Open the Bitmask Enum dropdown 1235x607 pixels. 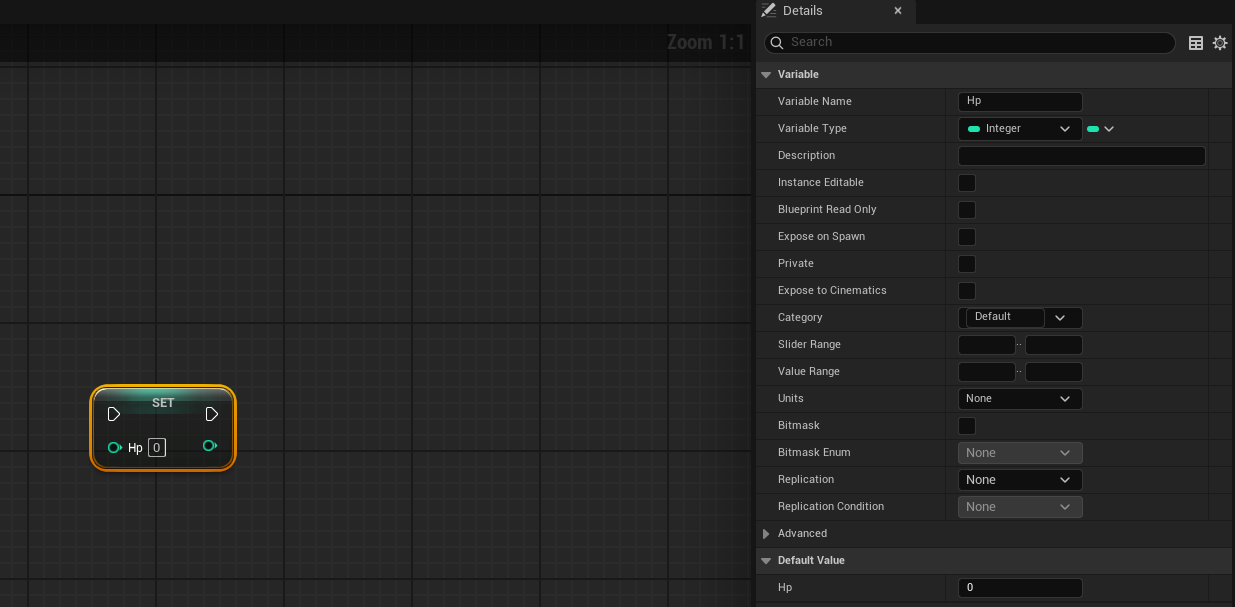1020,453
